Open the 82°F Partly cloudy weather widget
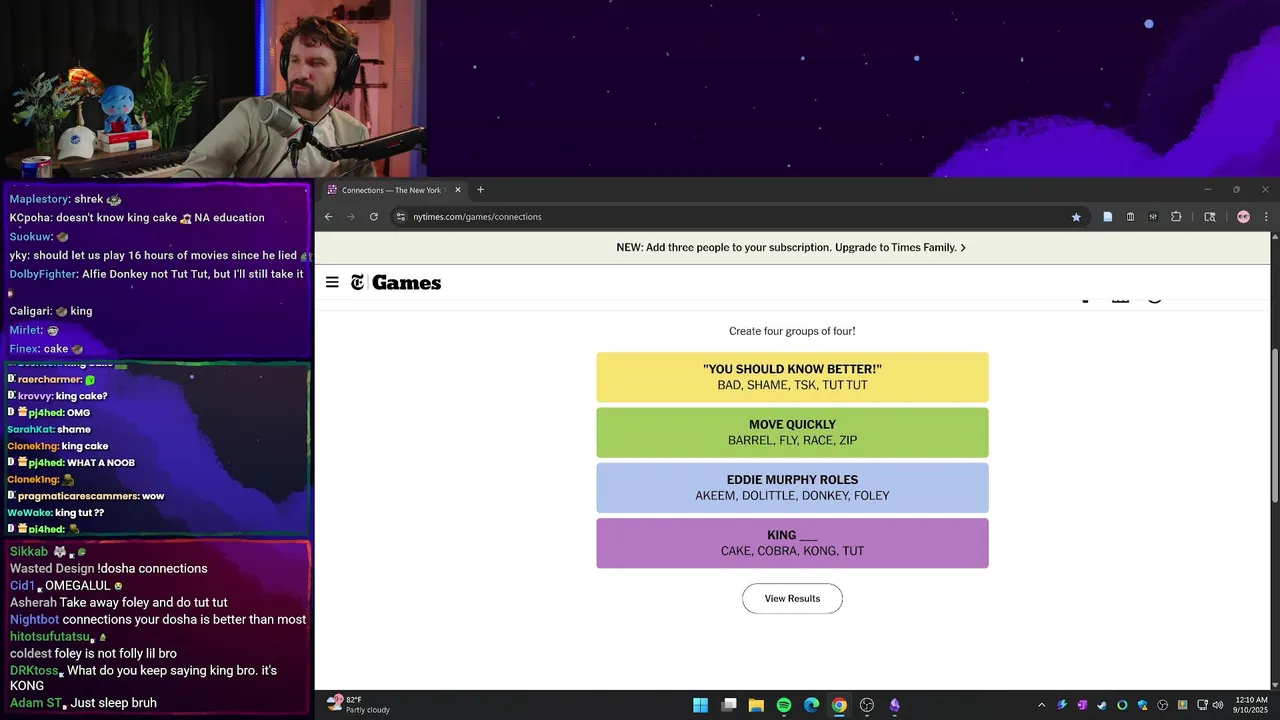 click(358, 705)
